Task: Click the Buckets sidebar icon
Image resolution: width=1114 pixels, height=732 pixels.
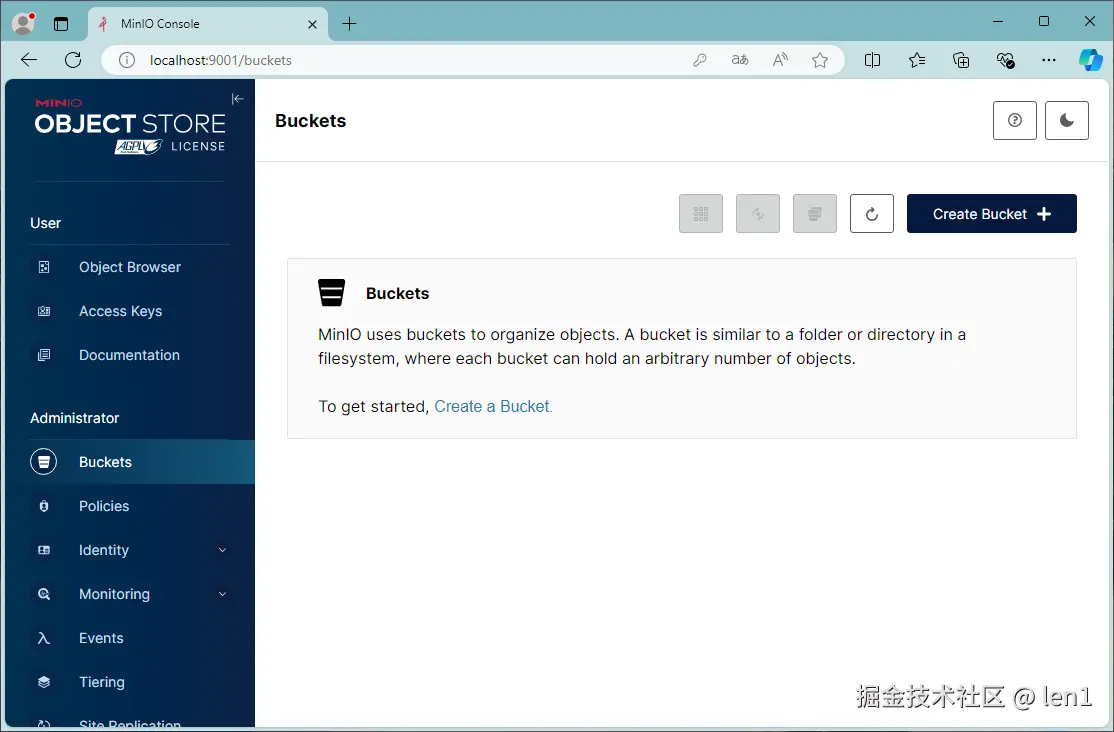Action: coord(43,462)
